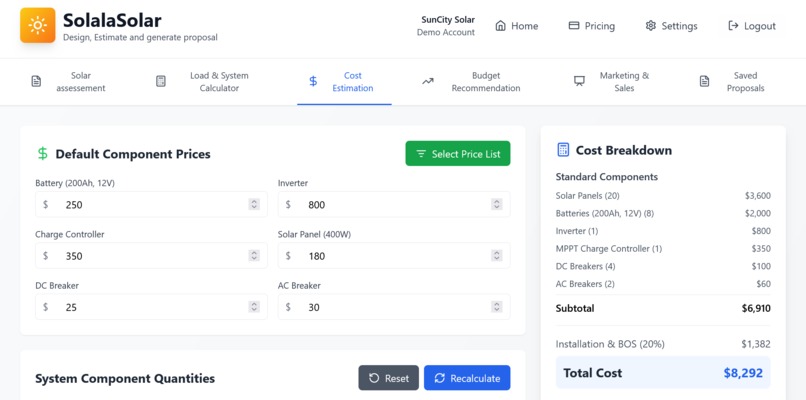The image size is (806, 400).
Task: Adjust the Solar Panel price stepper arrows
Action: click(497, 256)
